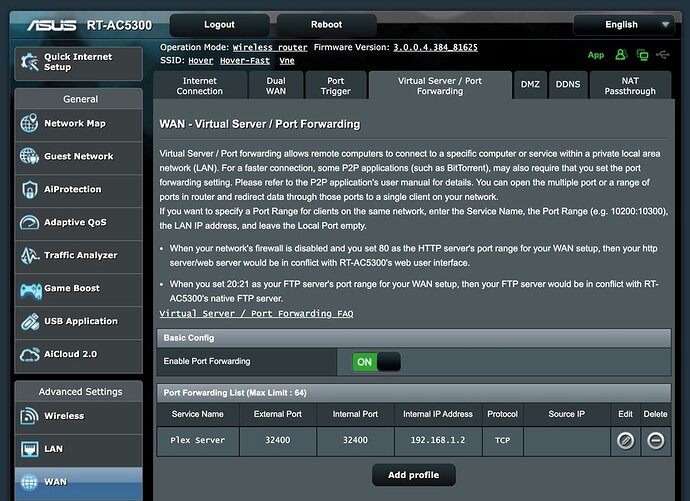This screenshot has width=690, height=501.
Task: Click the Source IP column header
Action: coord(567,414)
